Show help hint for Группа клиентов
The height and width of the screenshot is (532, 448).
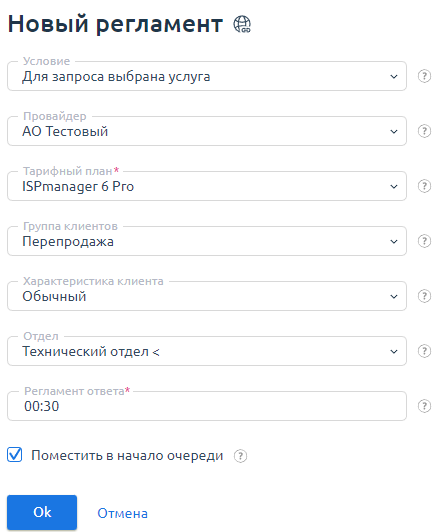point(424,241)
